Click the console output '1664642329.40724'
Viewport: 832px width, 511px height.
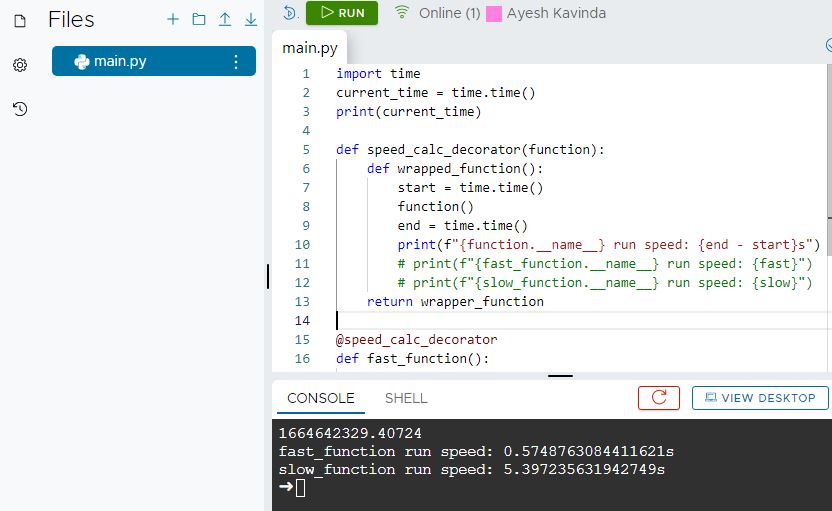[350, 433]
